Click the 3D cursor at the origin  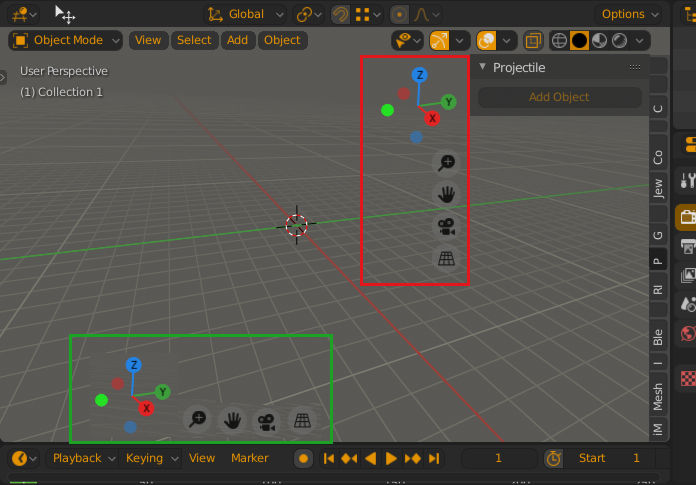(297, 225)
